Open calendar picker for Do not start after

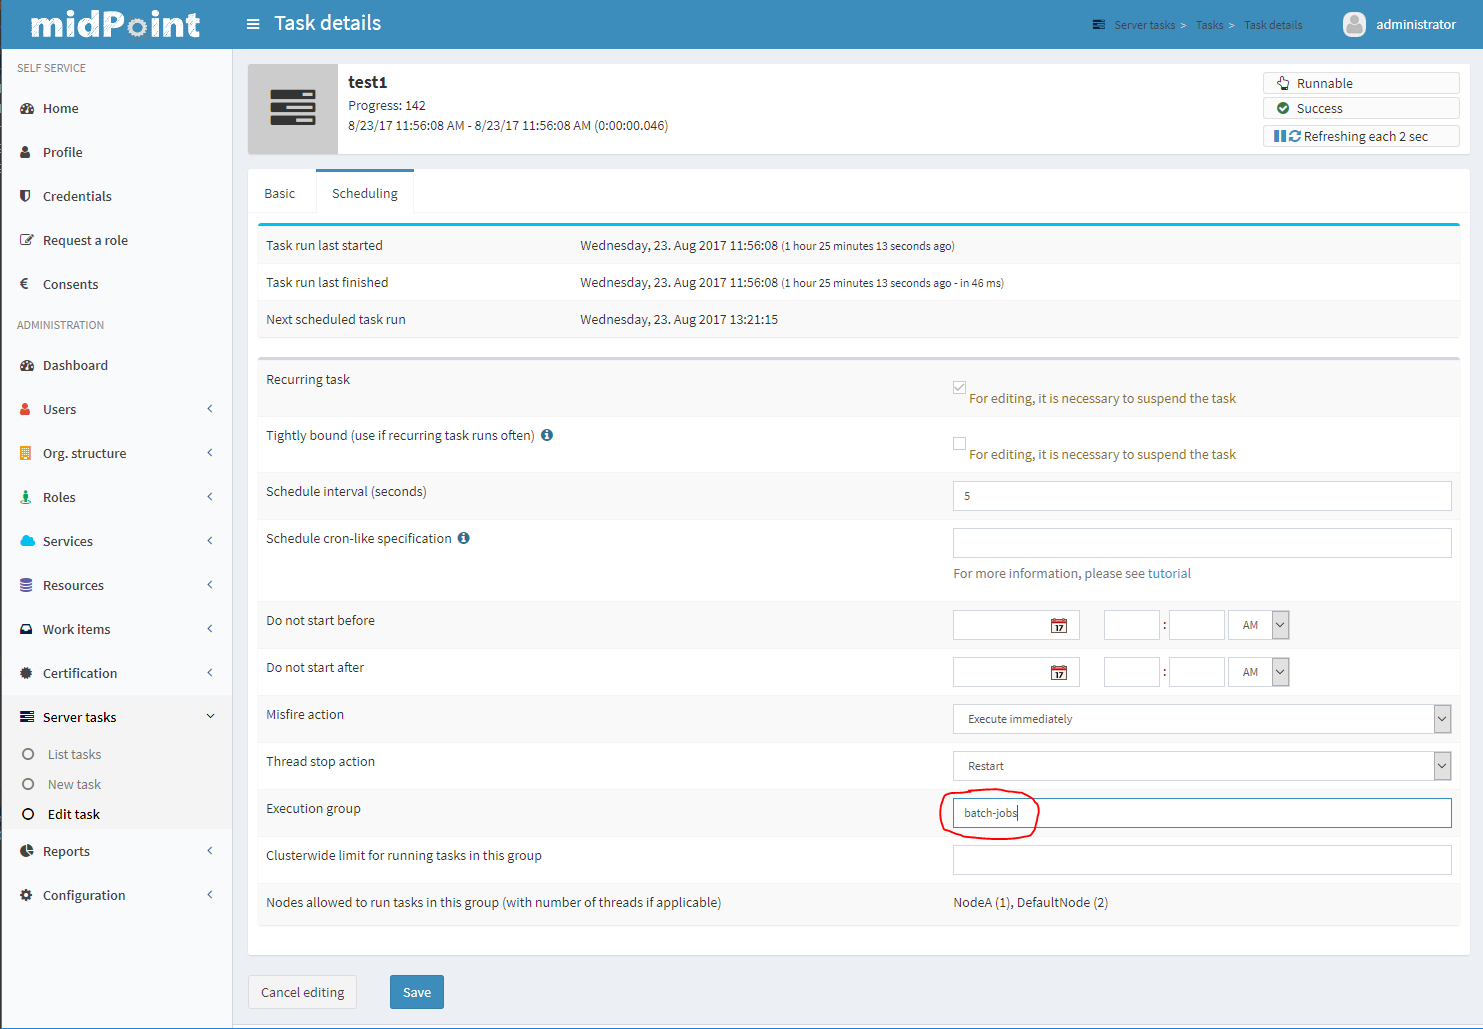coord(1058,673)
